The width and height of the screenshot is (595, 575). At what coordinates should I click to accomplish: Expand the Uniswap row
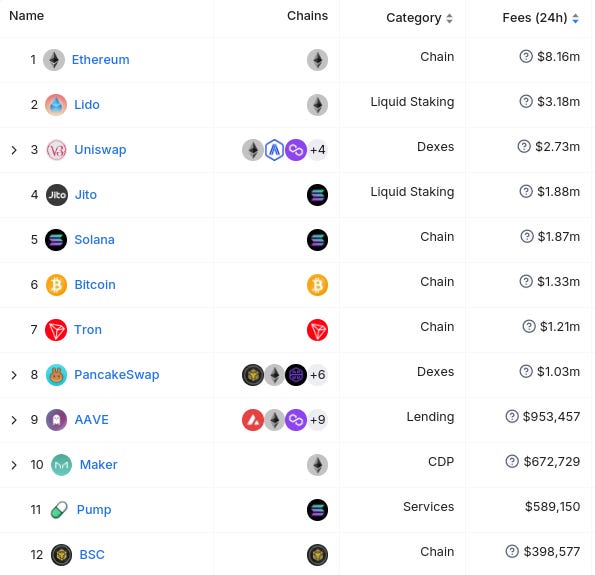(14, 150)
